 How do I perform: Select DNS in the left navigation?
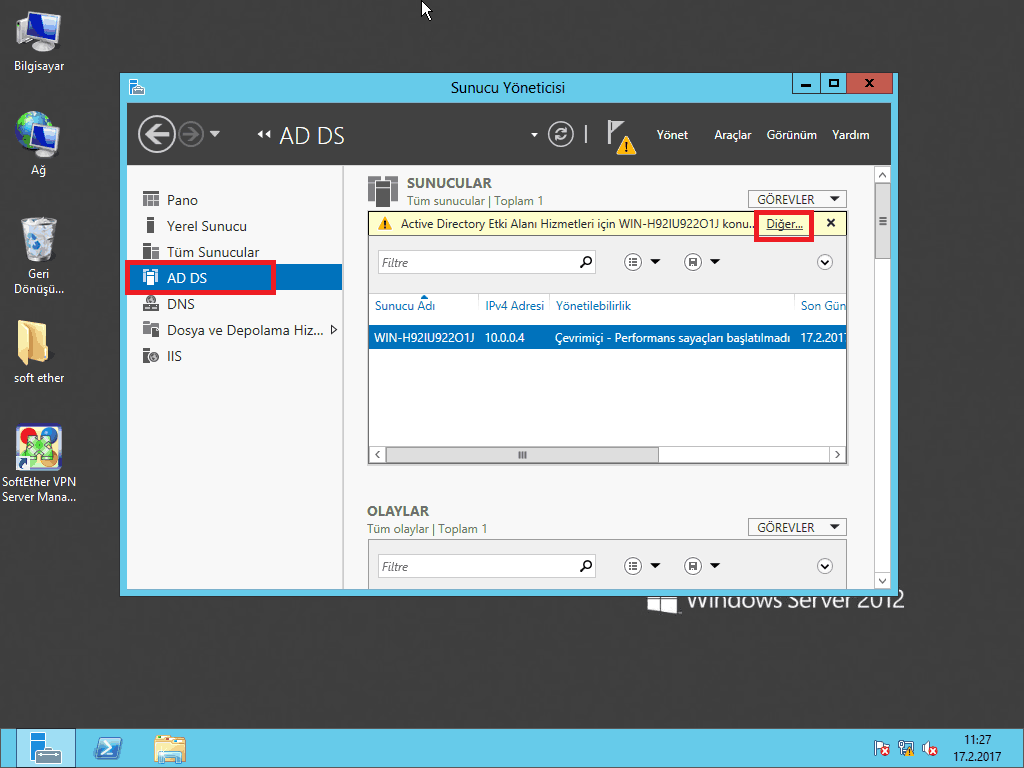(x=181, y=304)
